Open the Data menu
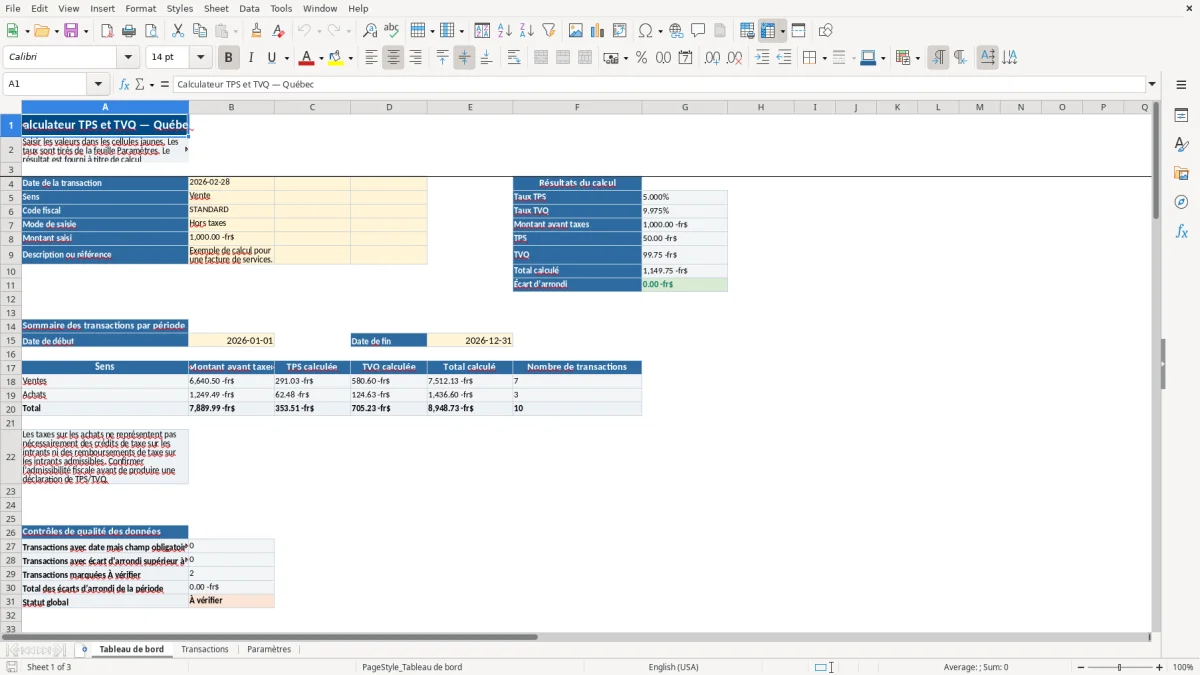The image size is (1200, 675). (249, 8)
